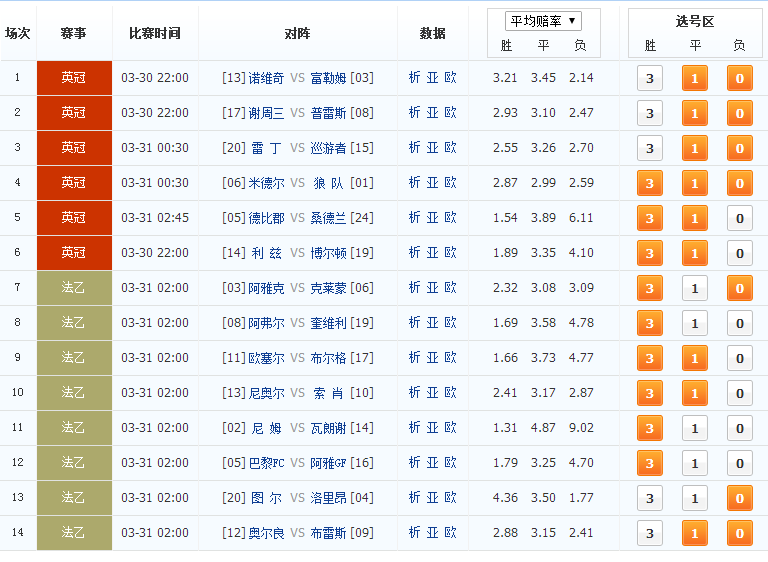The width and height of the screenshot is (768, 562).
Task: Click odds value 6.11 in row 5
Action: [581, 218]
